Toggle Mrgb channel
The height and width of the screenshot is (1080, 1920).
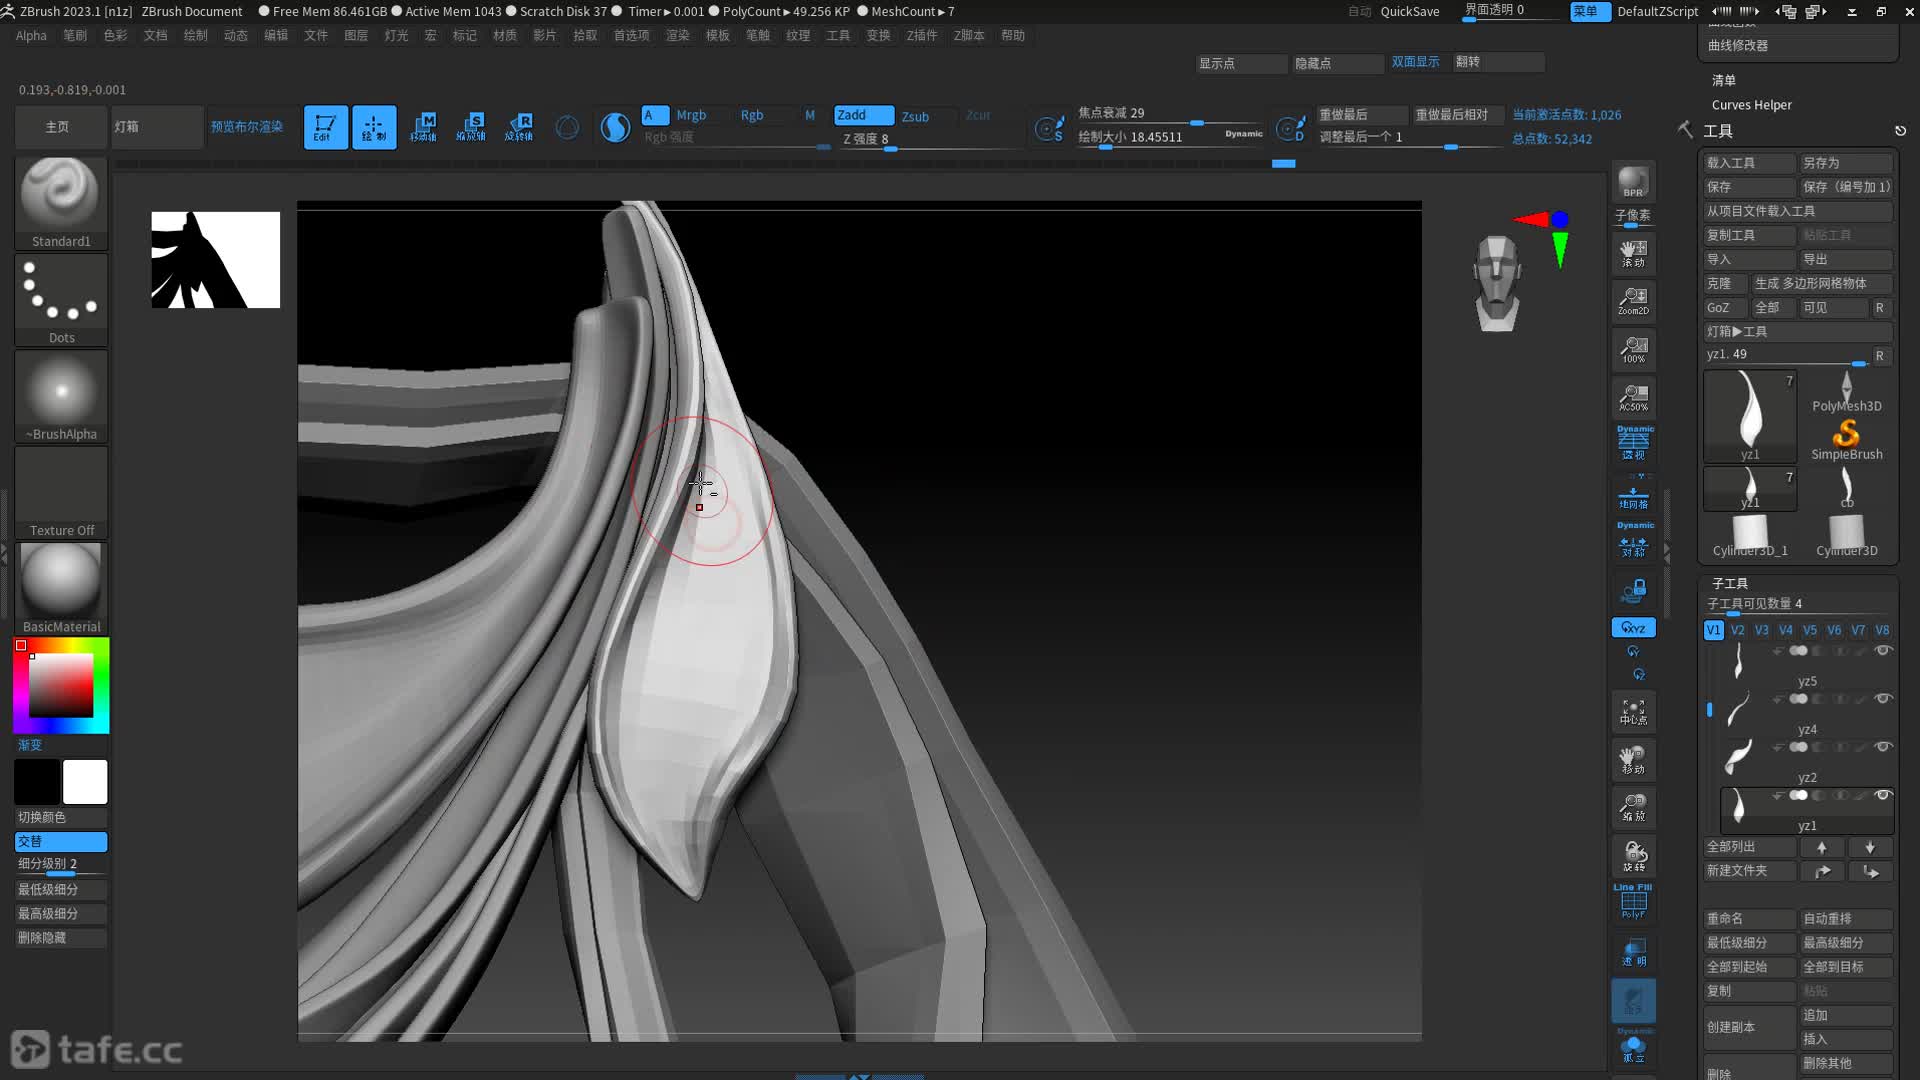pyautogui.click(x=691, y=115)
